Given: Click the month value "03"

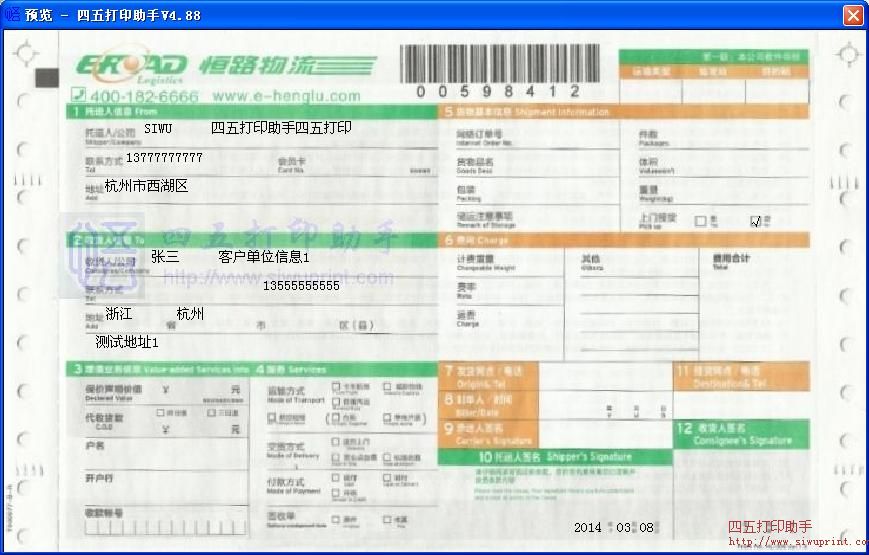Looking at the screenshot, I should tap(623, 528).
